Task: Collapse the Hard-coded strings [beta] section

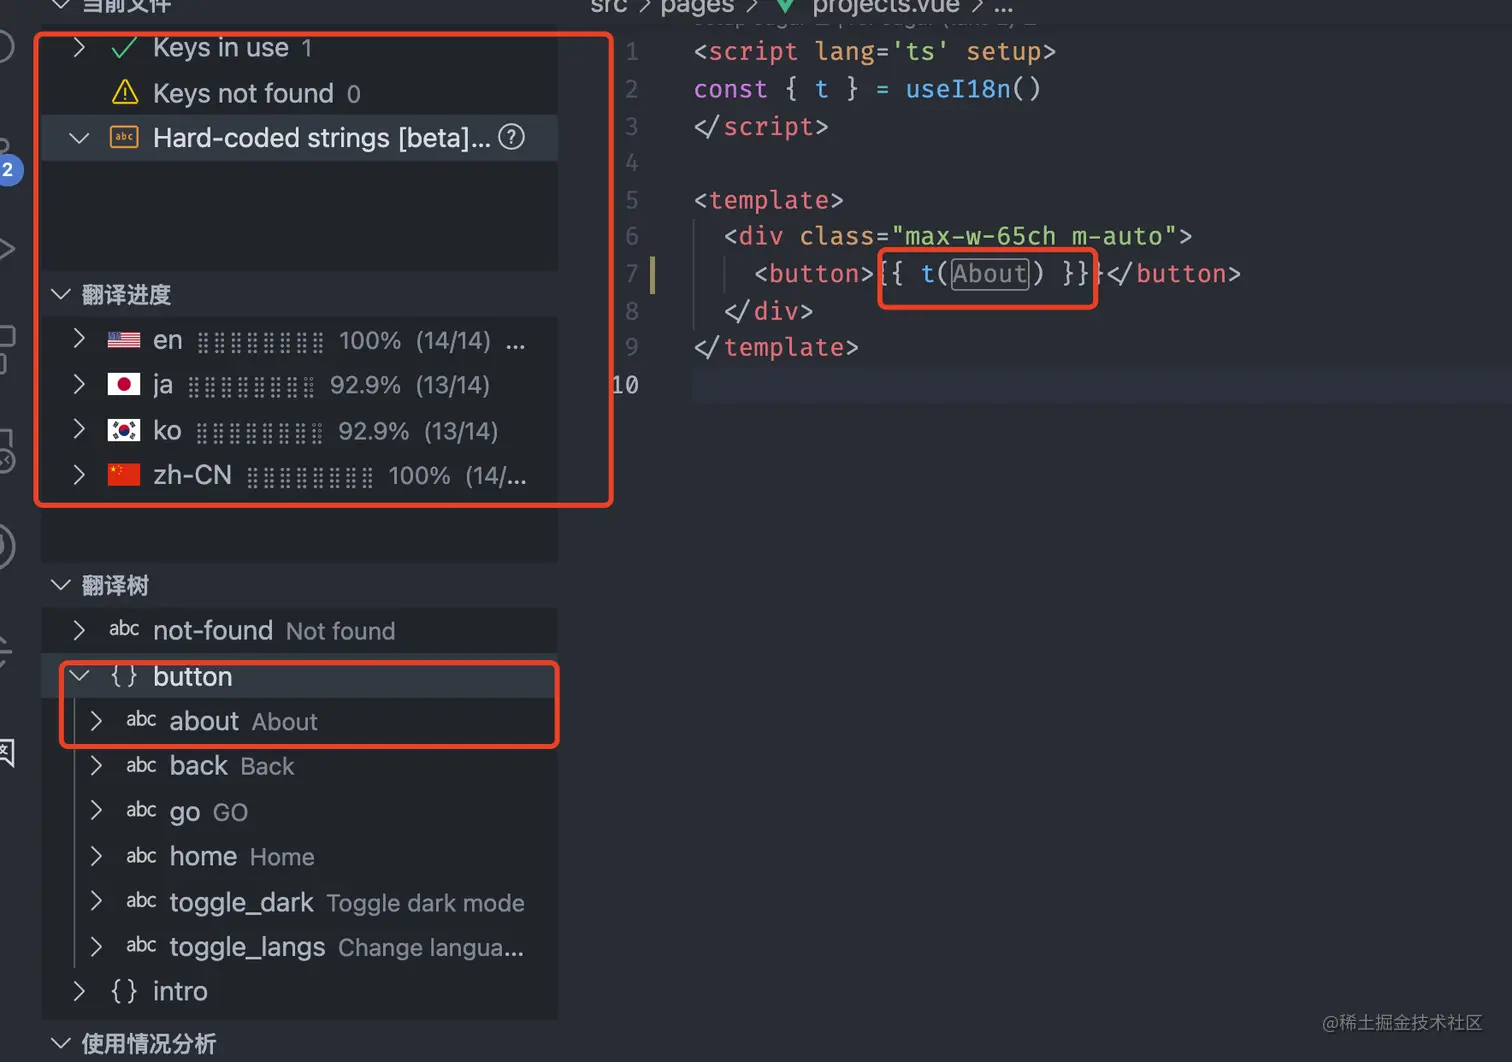Action: (x=79, y=138)
